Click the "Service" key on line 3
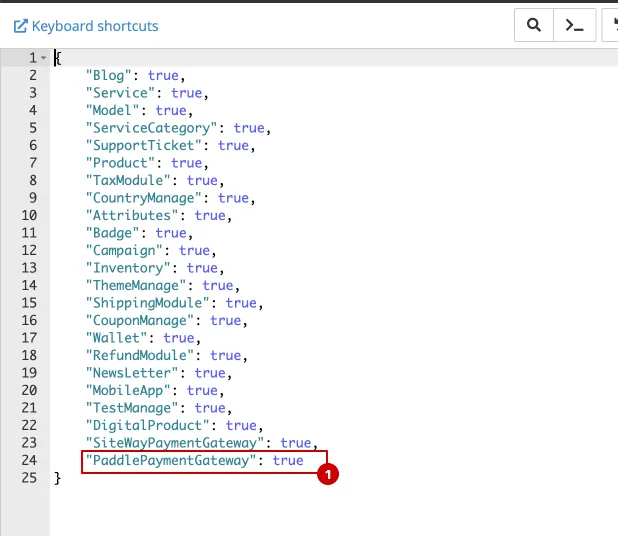This screenshot has height=536, width=618. pyautogui.click(x=121, y=93)
